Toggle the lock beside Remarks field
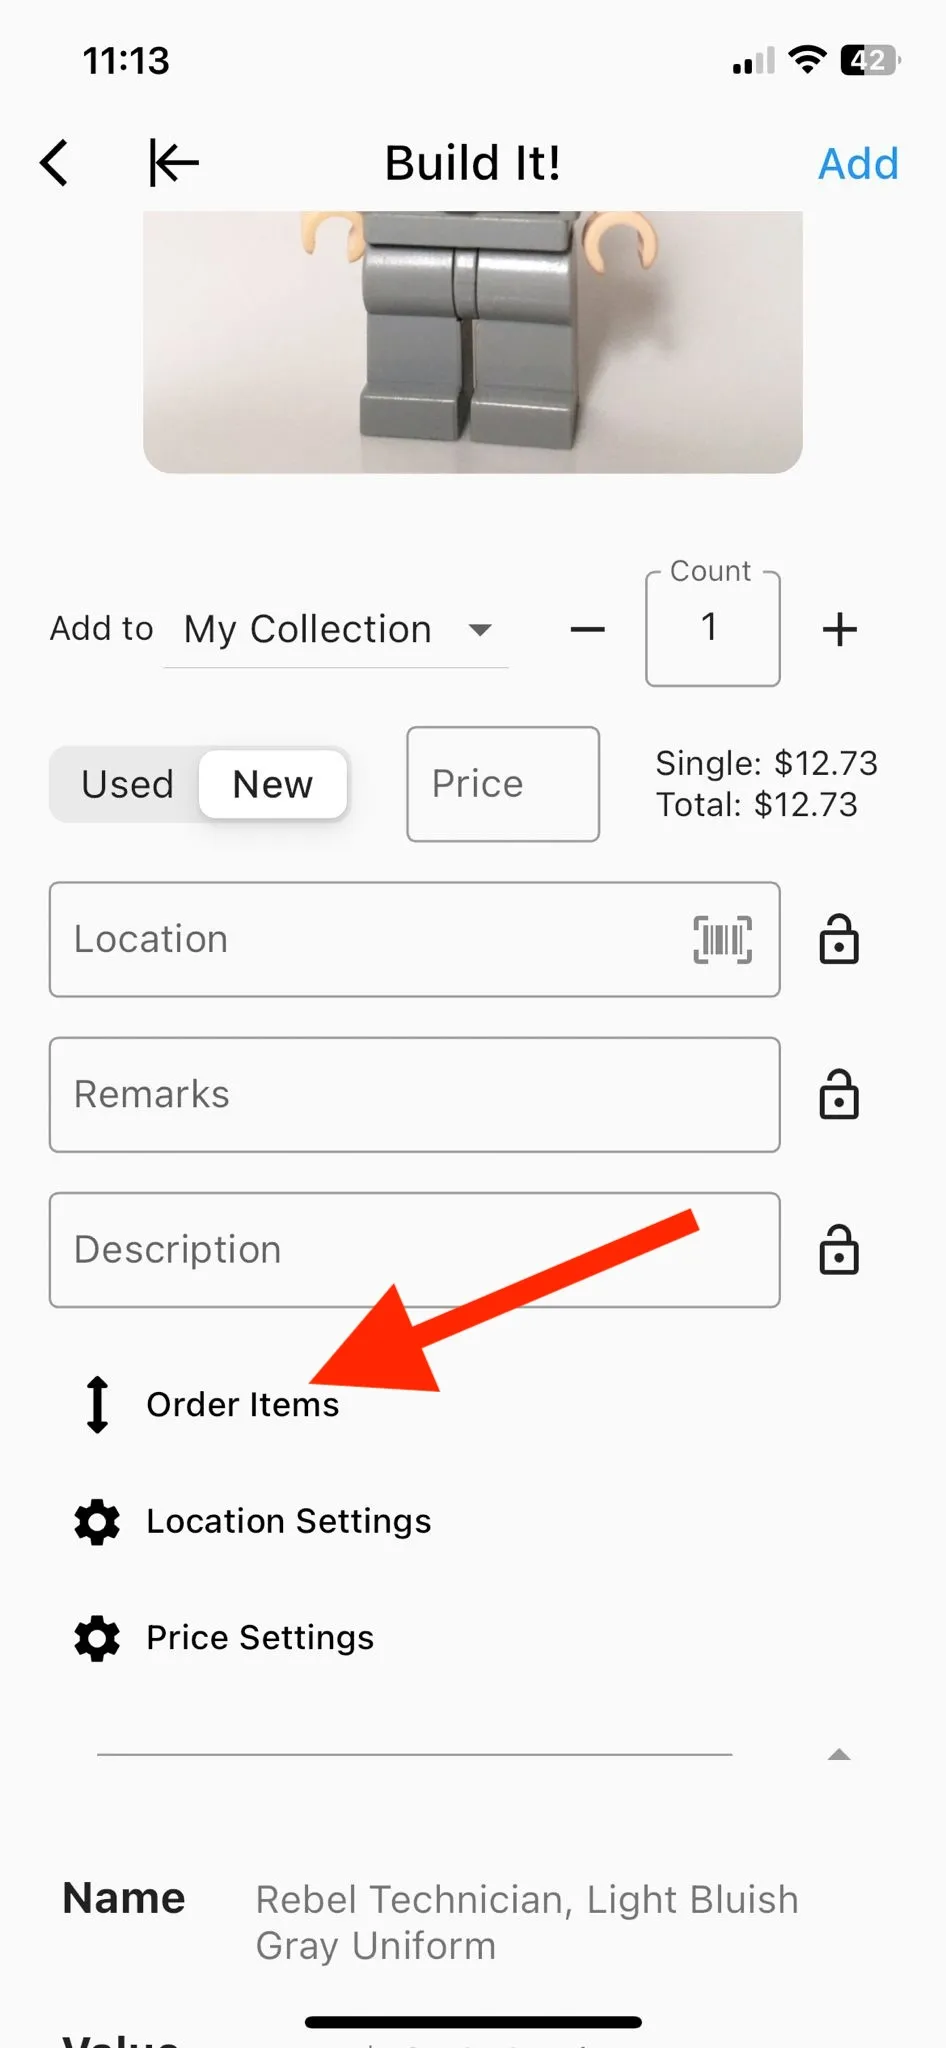The width and height of the screenshot is (946, 2048). (839, 1095)
